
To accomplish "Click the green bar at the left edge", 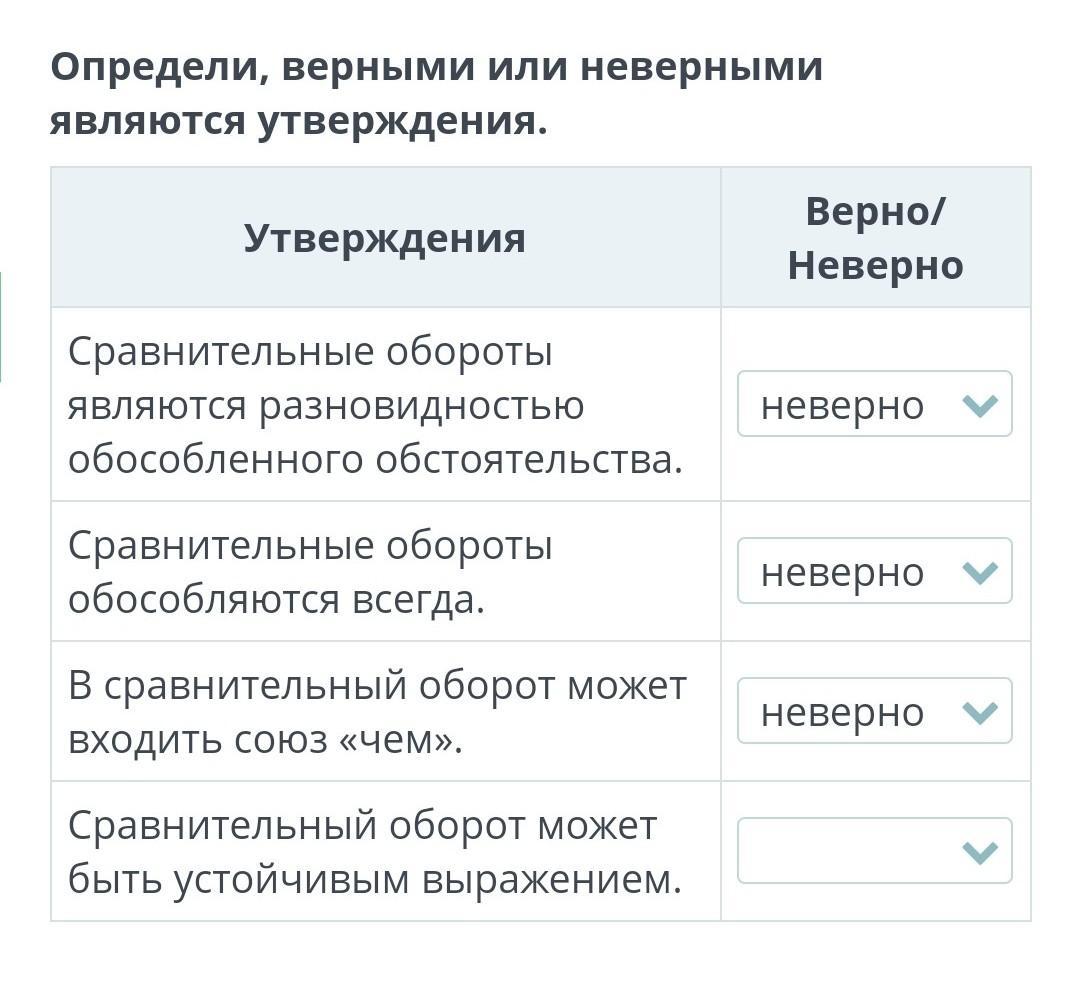I will [1, 326].
